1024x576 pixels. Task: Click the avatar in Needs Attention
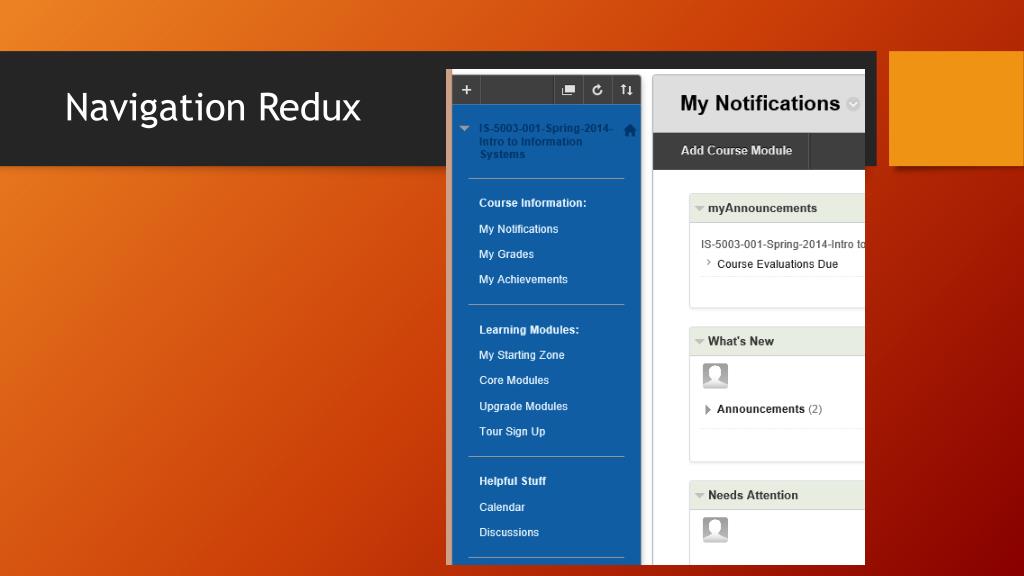(715, 530)
